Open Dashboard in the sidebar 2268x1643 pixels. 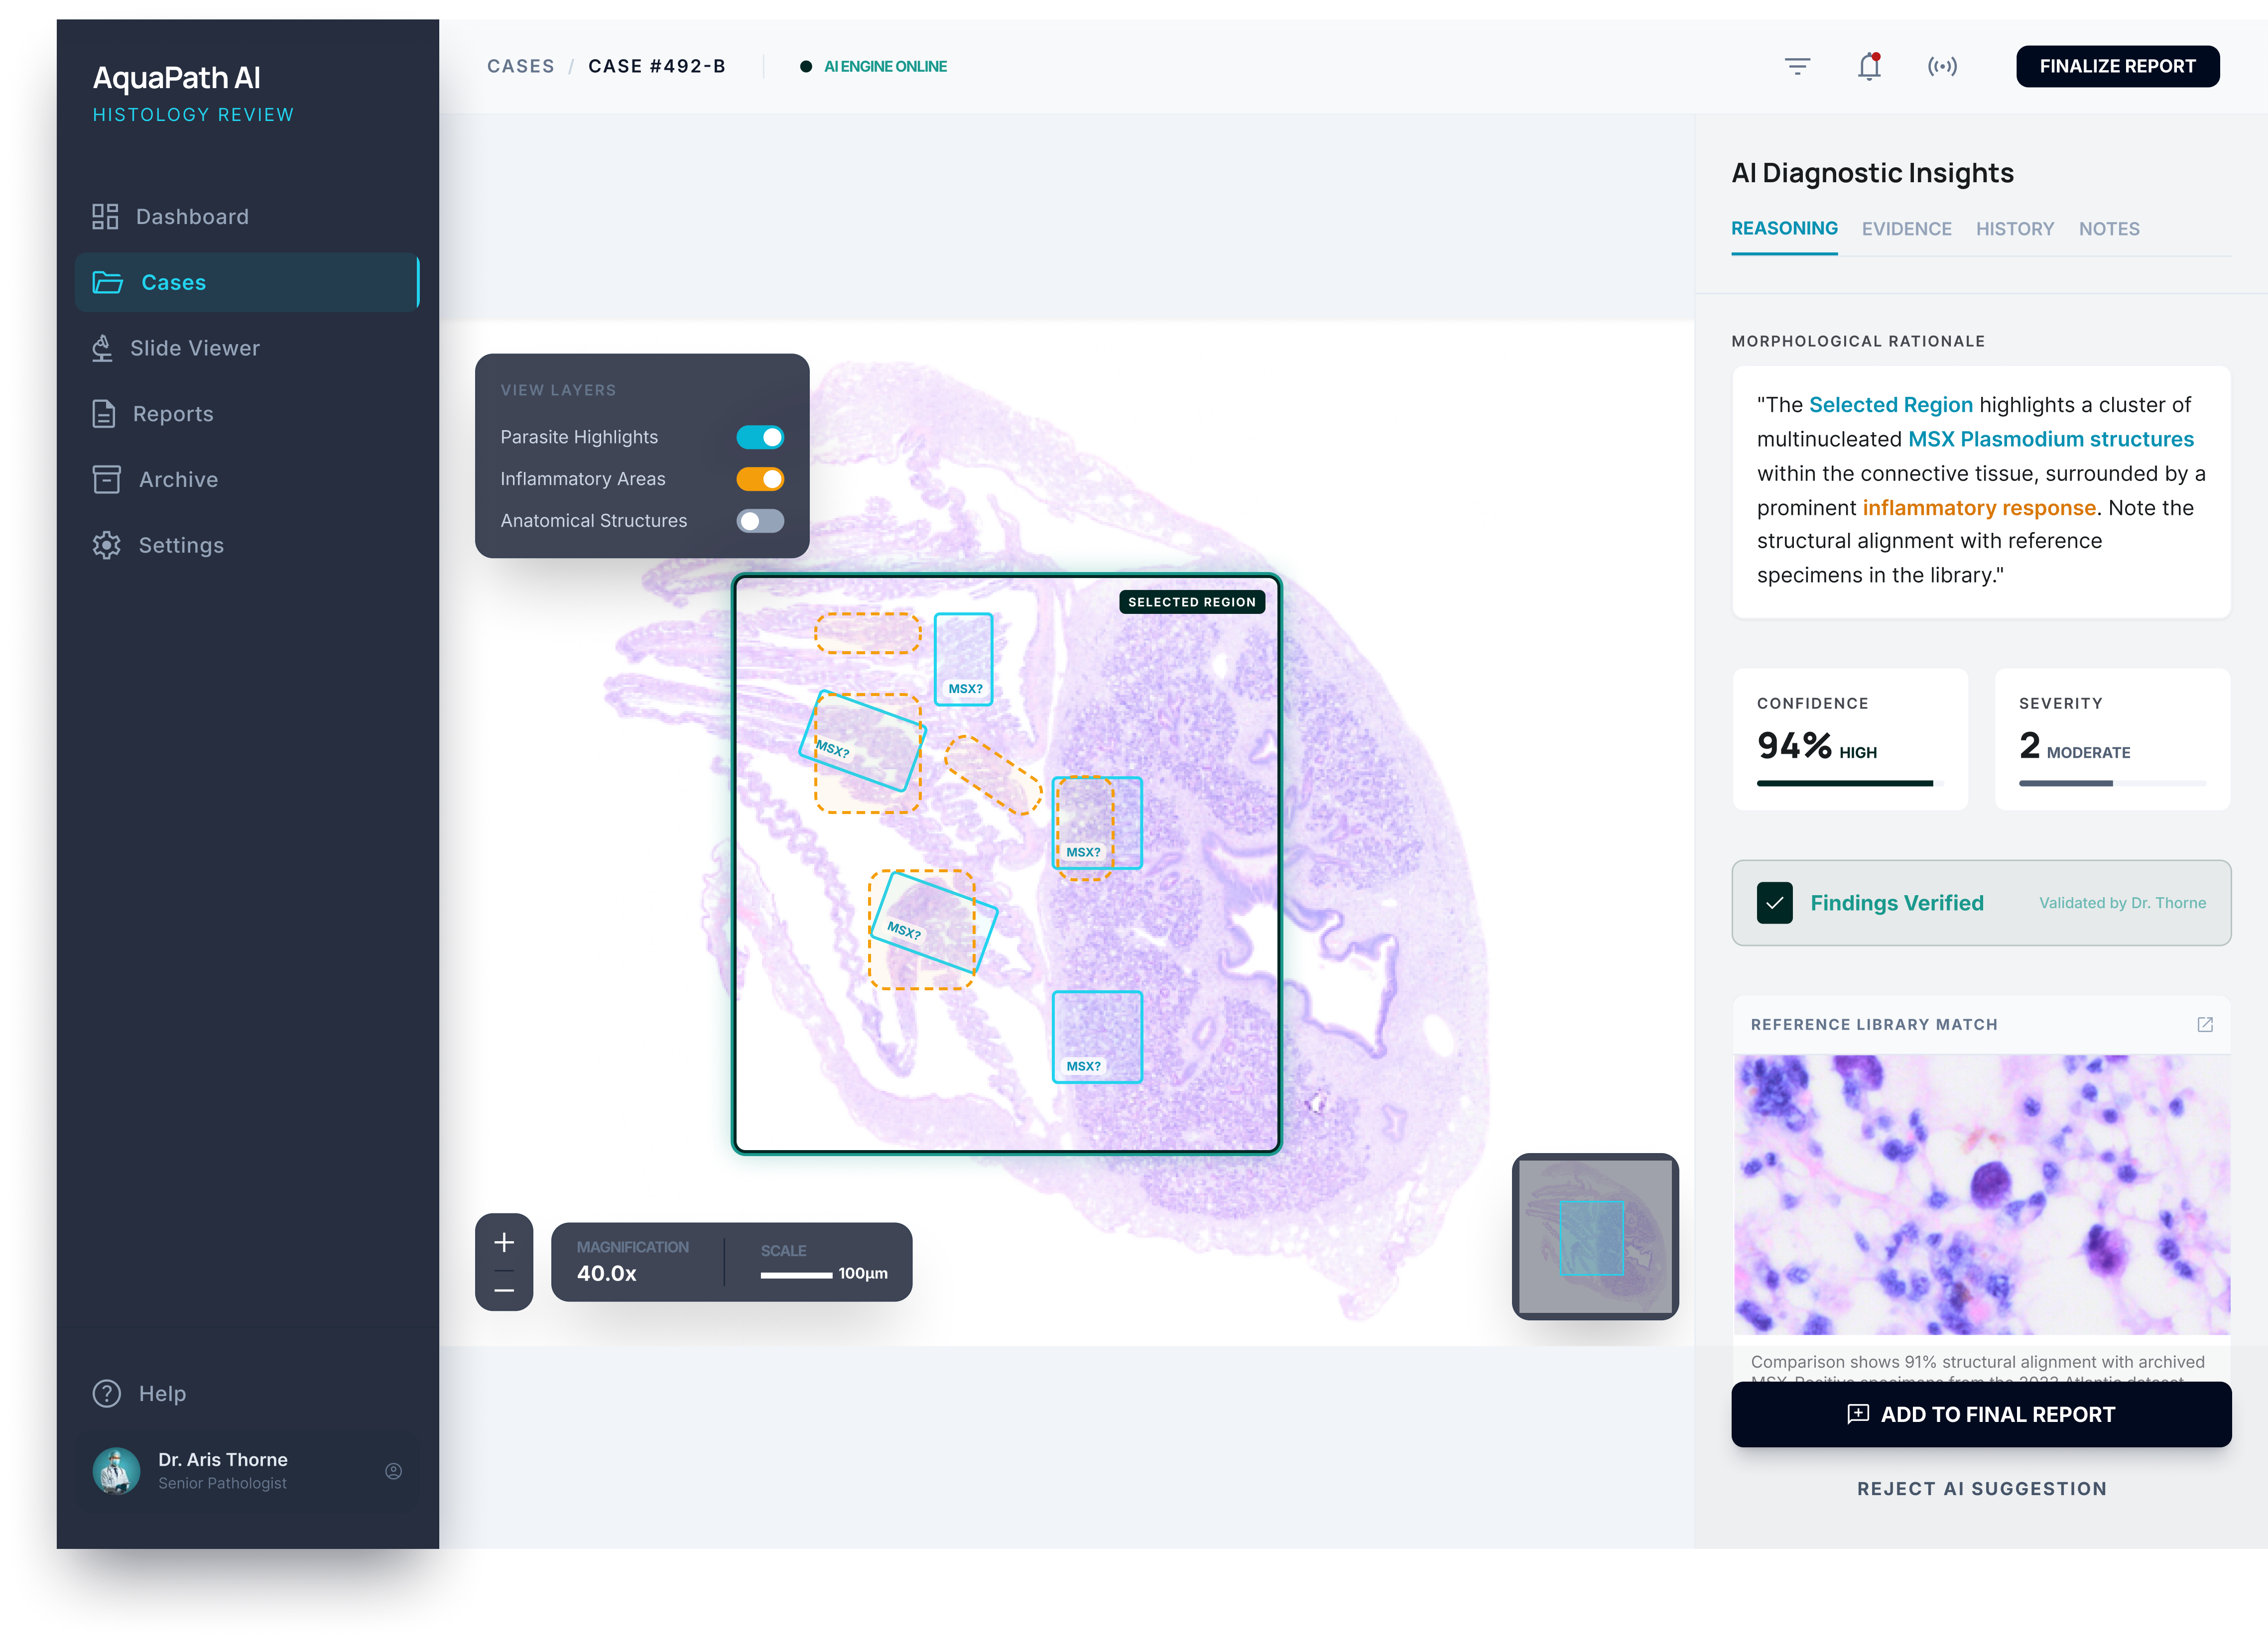pos(247,217)
